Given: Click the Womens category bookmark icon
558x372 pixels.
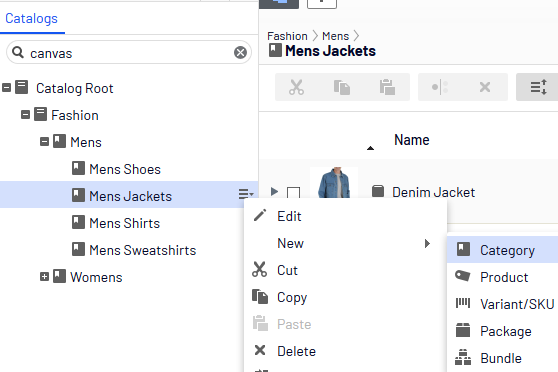Looking at the screenshot, I should click(x=59, y=276).
